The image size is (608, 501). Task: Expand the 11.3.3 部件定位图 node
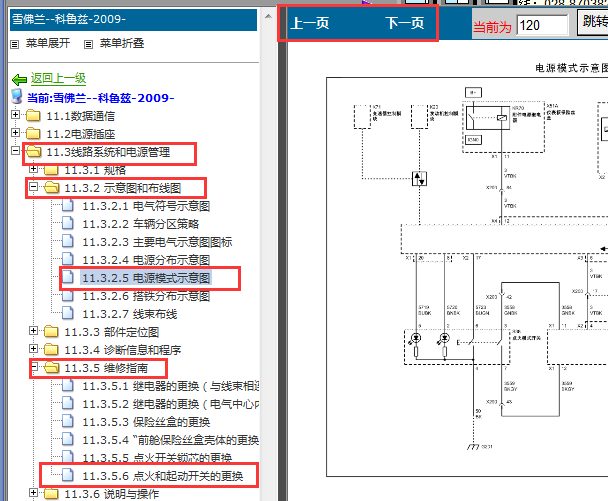pos(33,330)
